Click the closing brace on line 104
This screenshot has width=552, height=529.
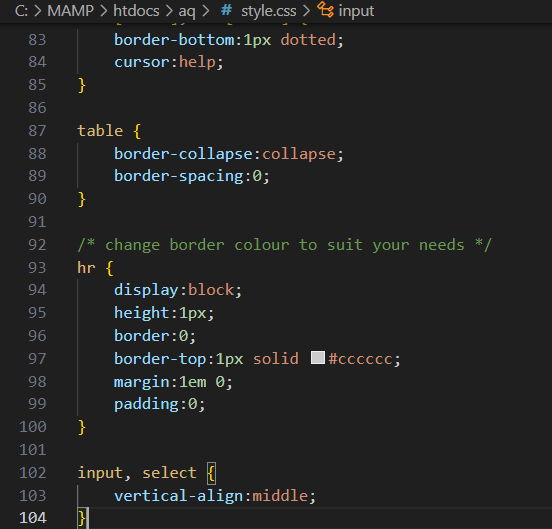pos(82,518)
